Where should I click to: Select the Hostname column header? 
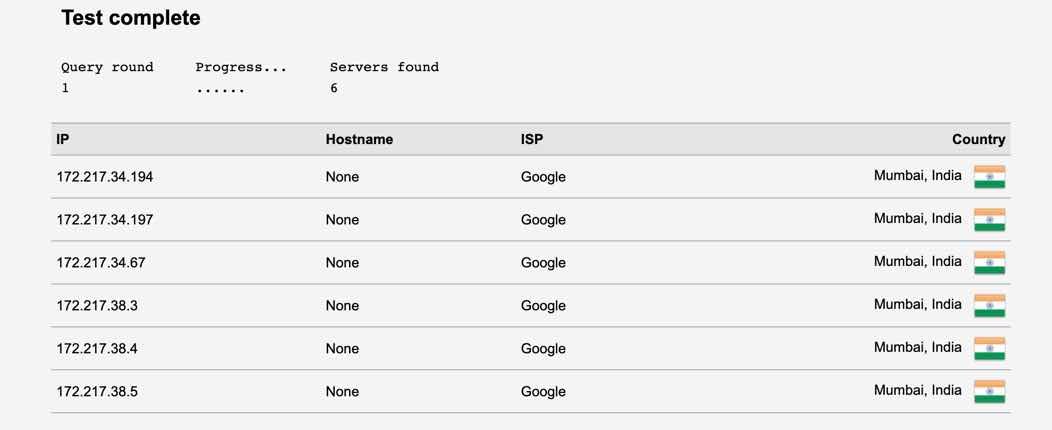click(359, 140)
